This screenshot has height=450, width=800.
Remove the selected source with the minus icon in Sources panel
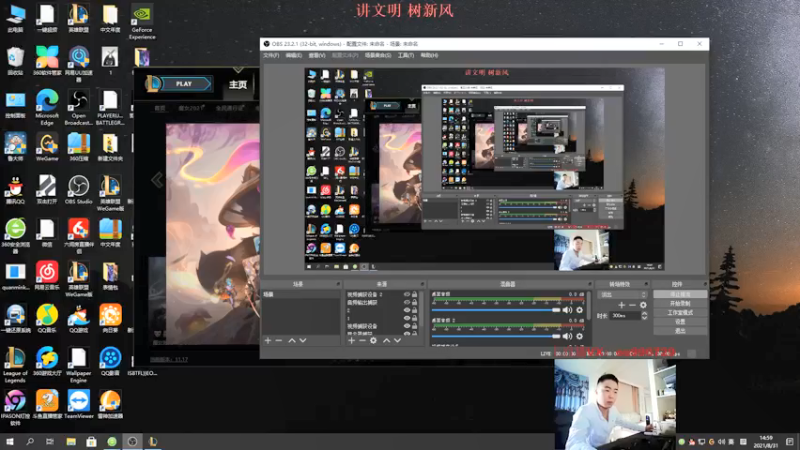362,340
